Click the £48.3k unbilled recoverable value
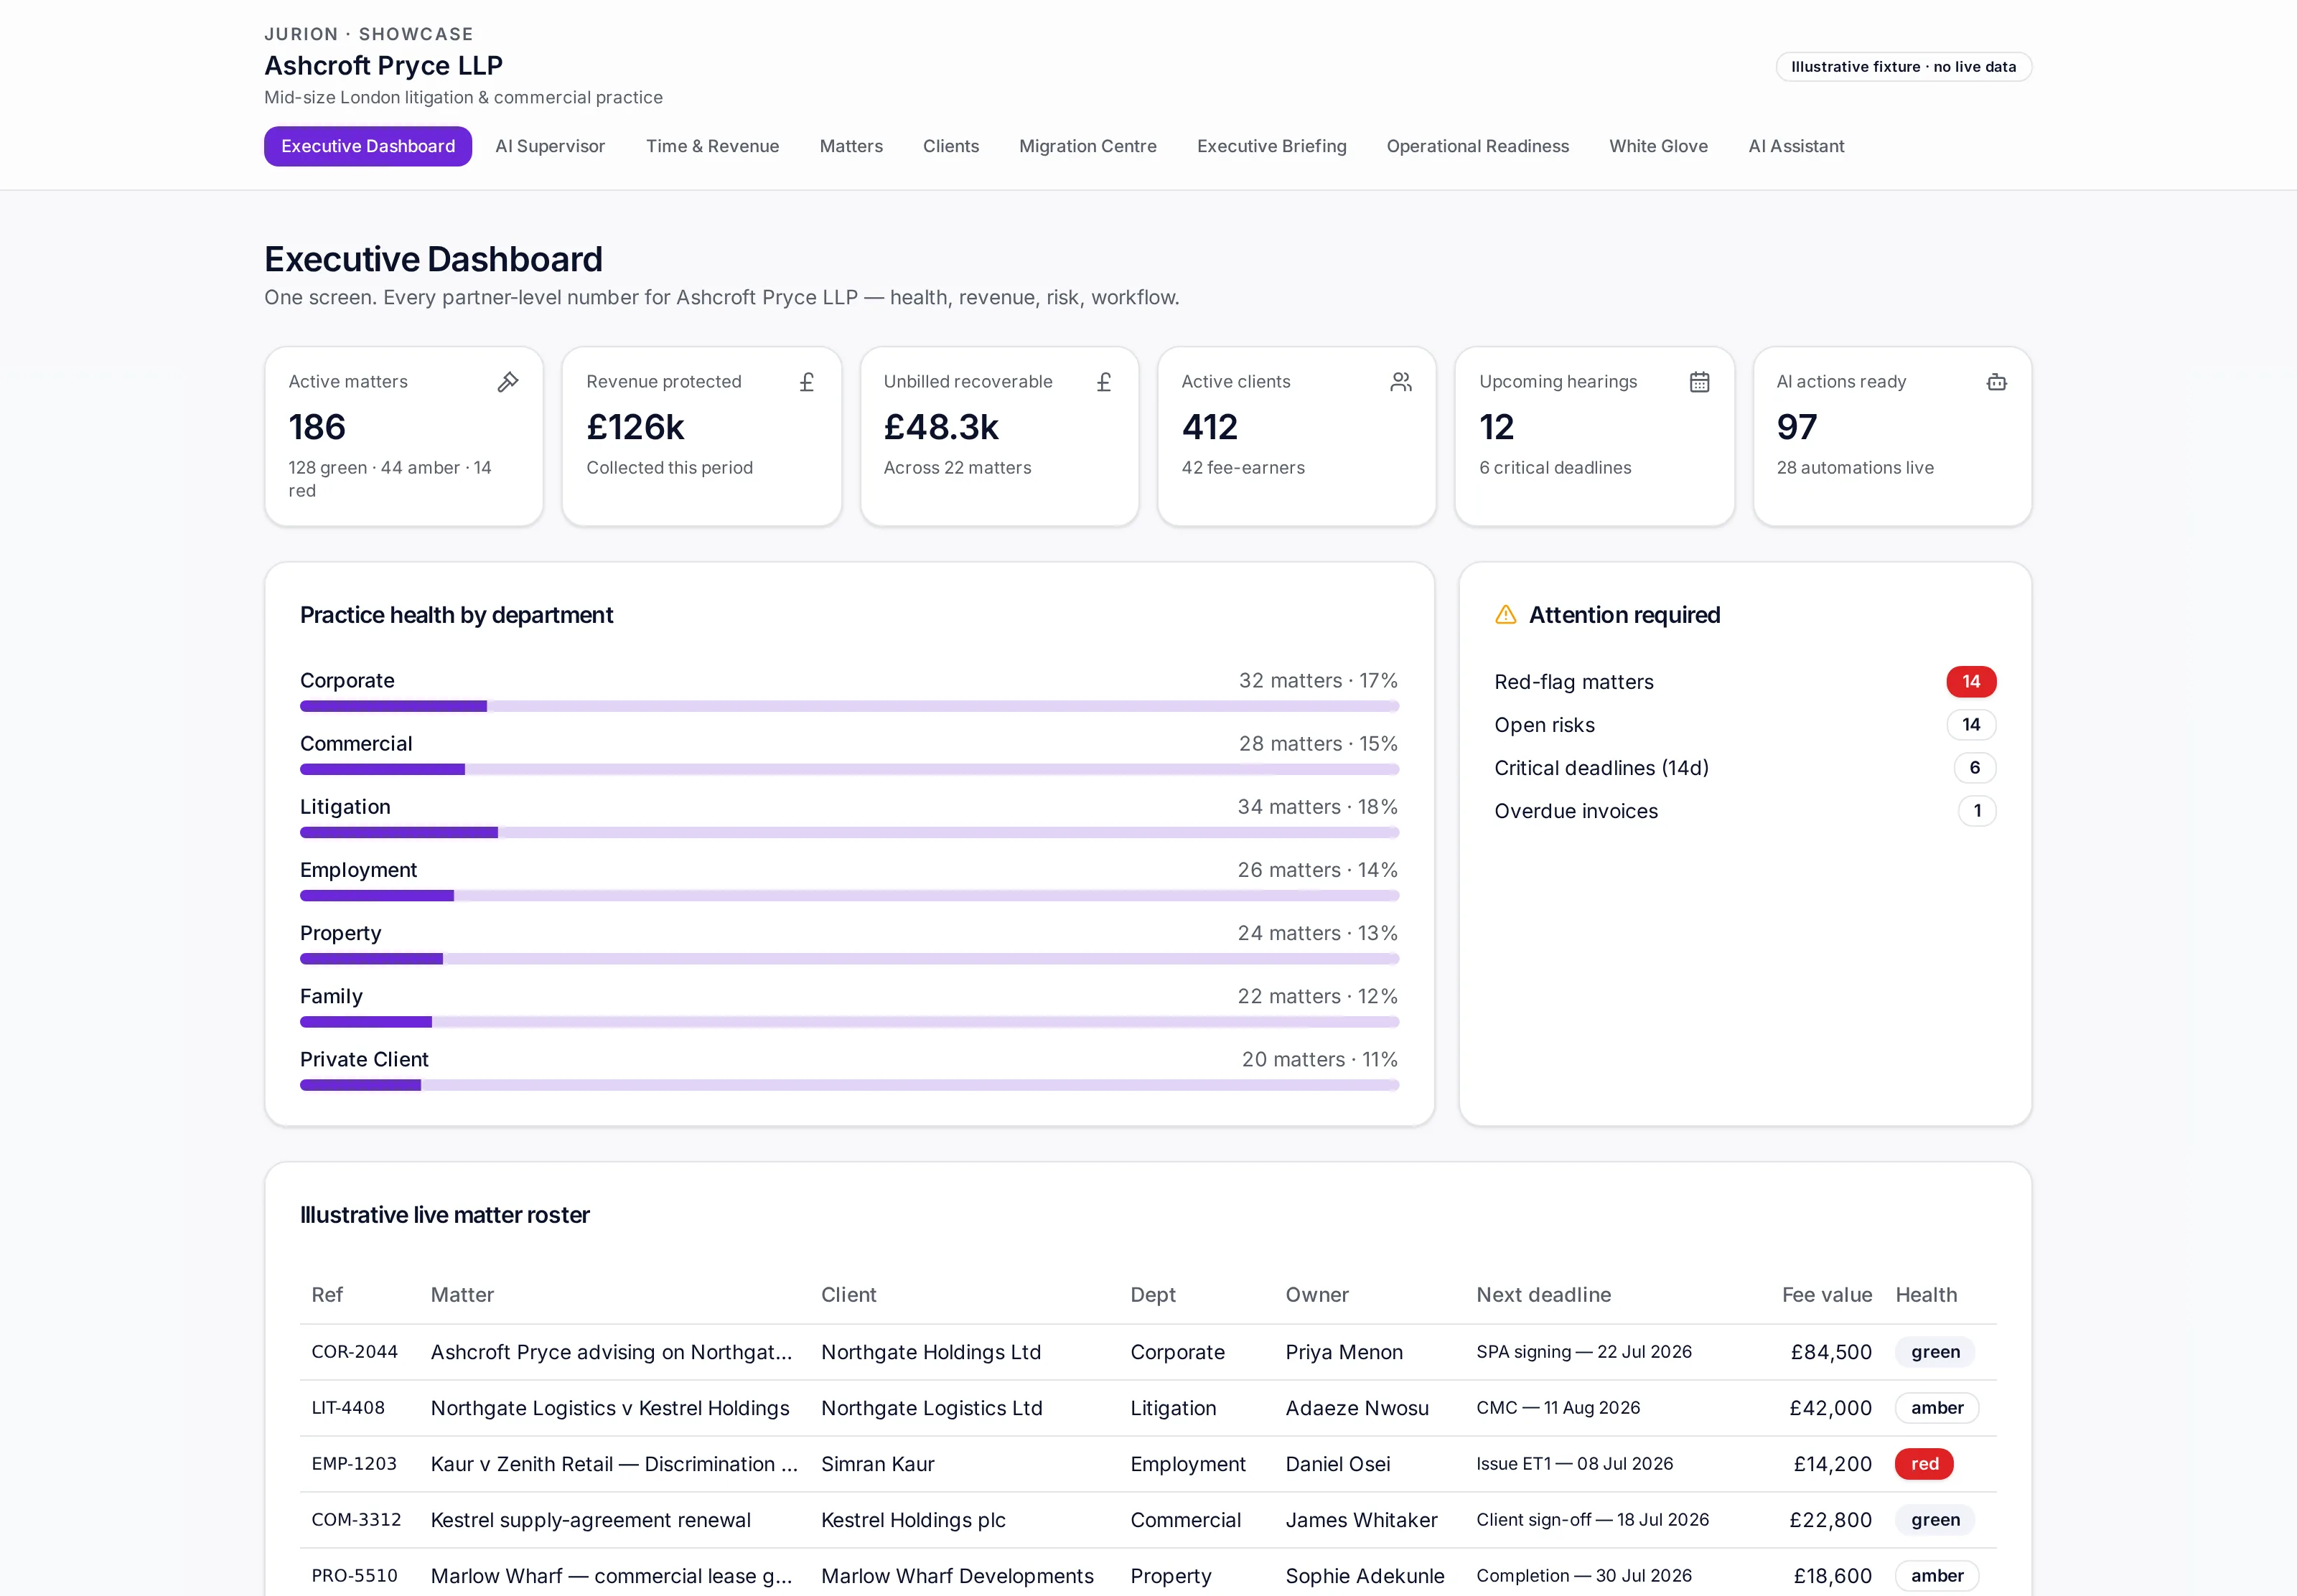The image size is (2297, 1596). (x=941, y=427)
